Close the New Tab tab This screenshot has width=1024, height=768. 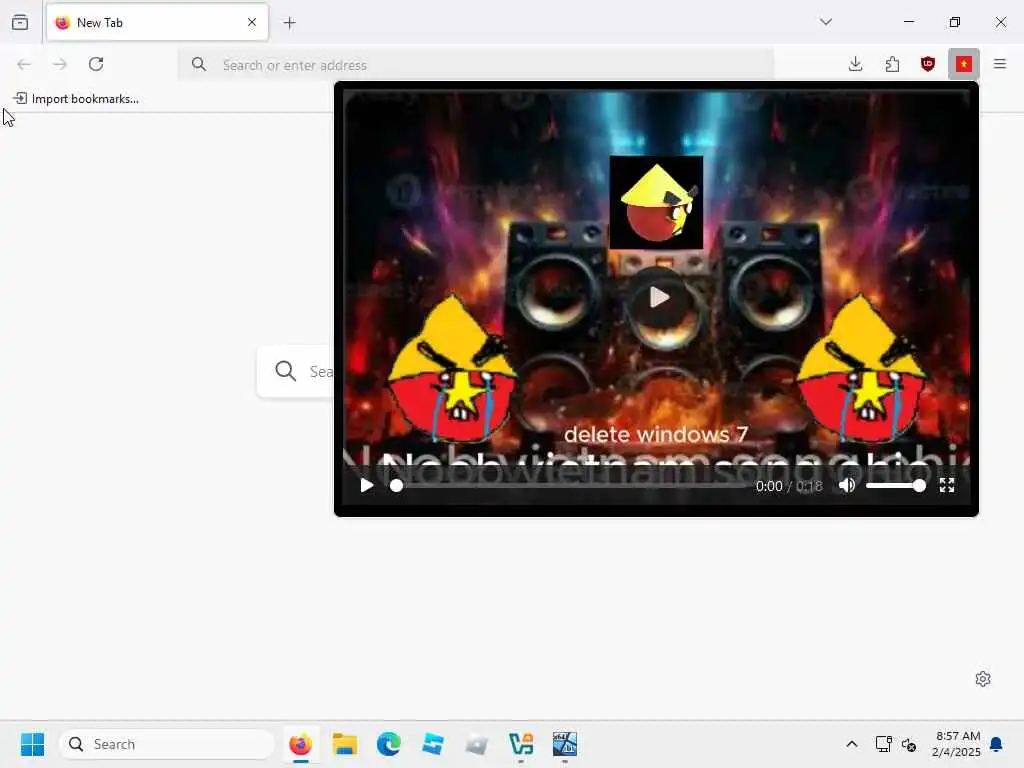252,22
